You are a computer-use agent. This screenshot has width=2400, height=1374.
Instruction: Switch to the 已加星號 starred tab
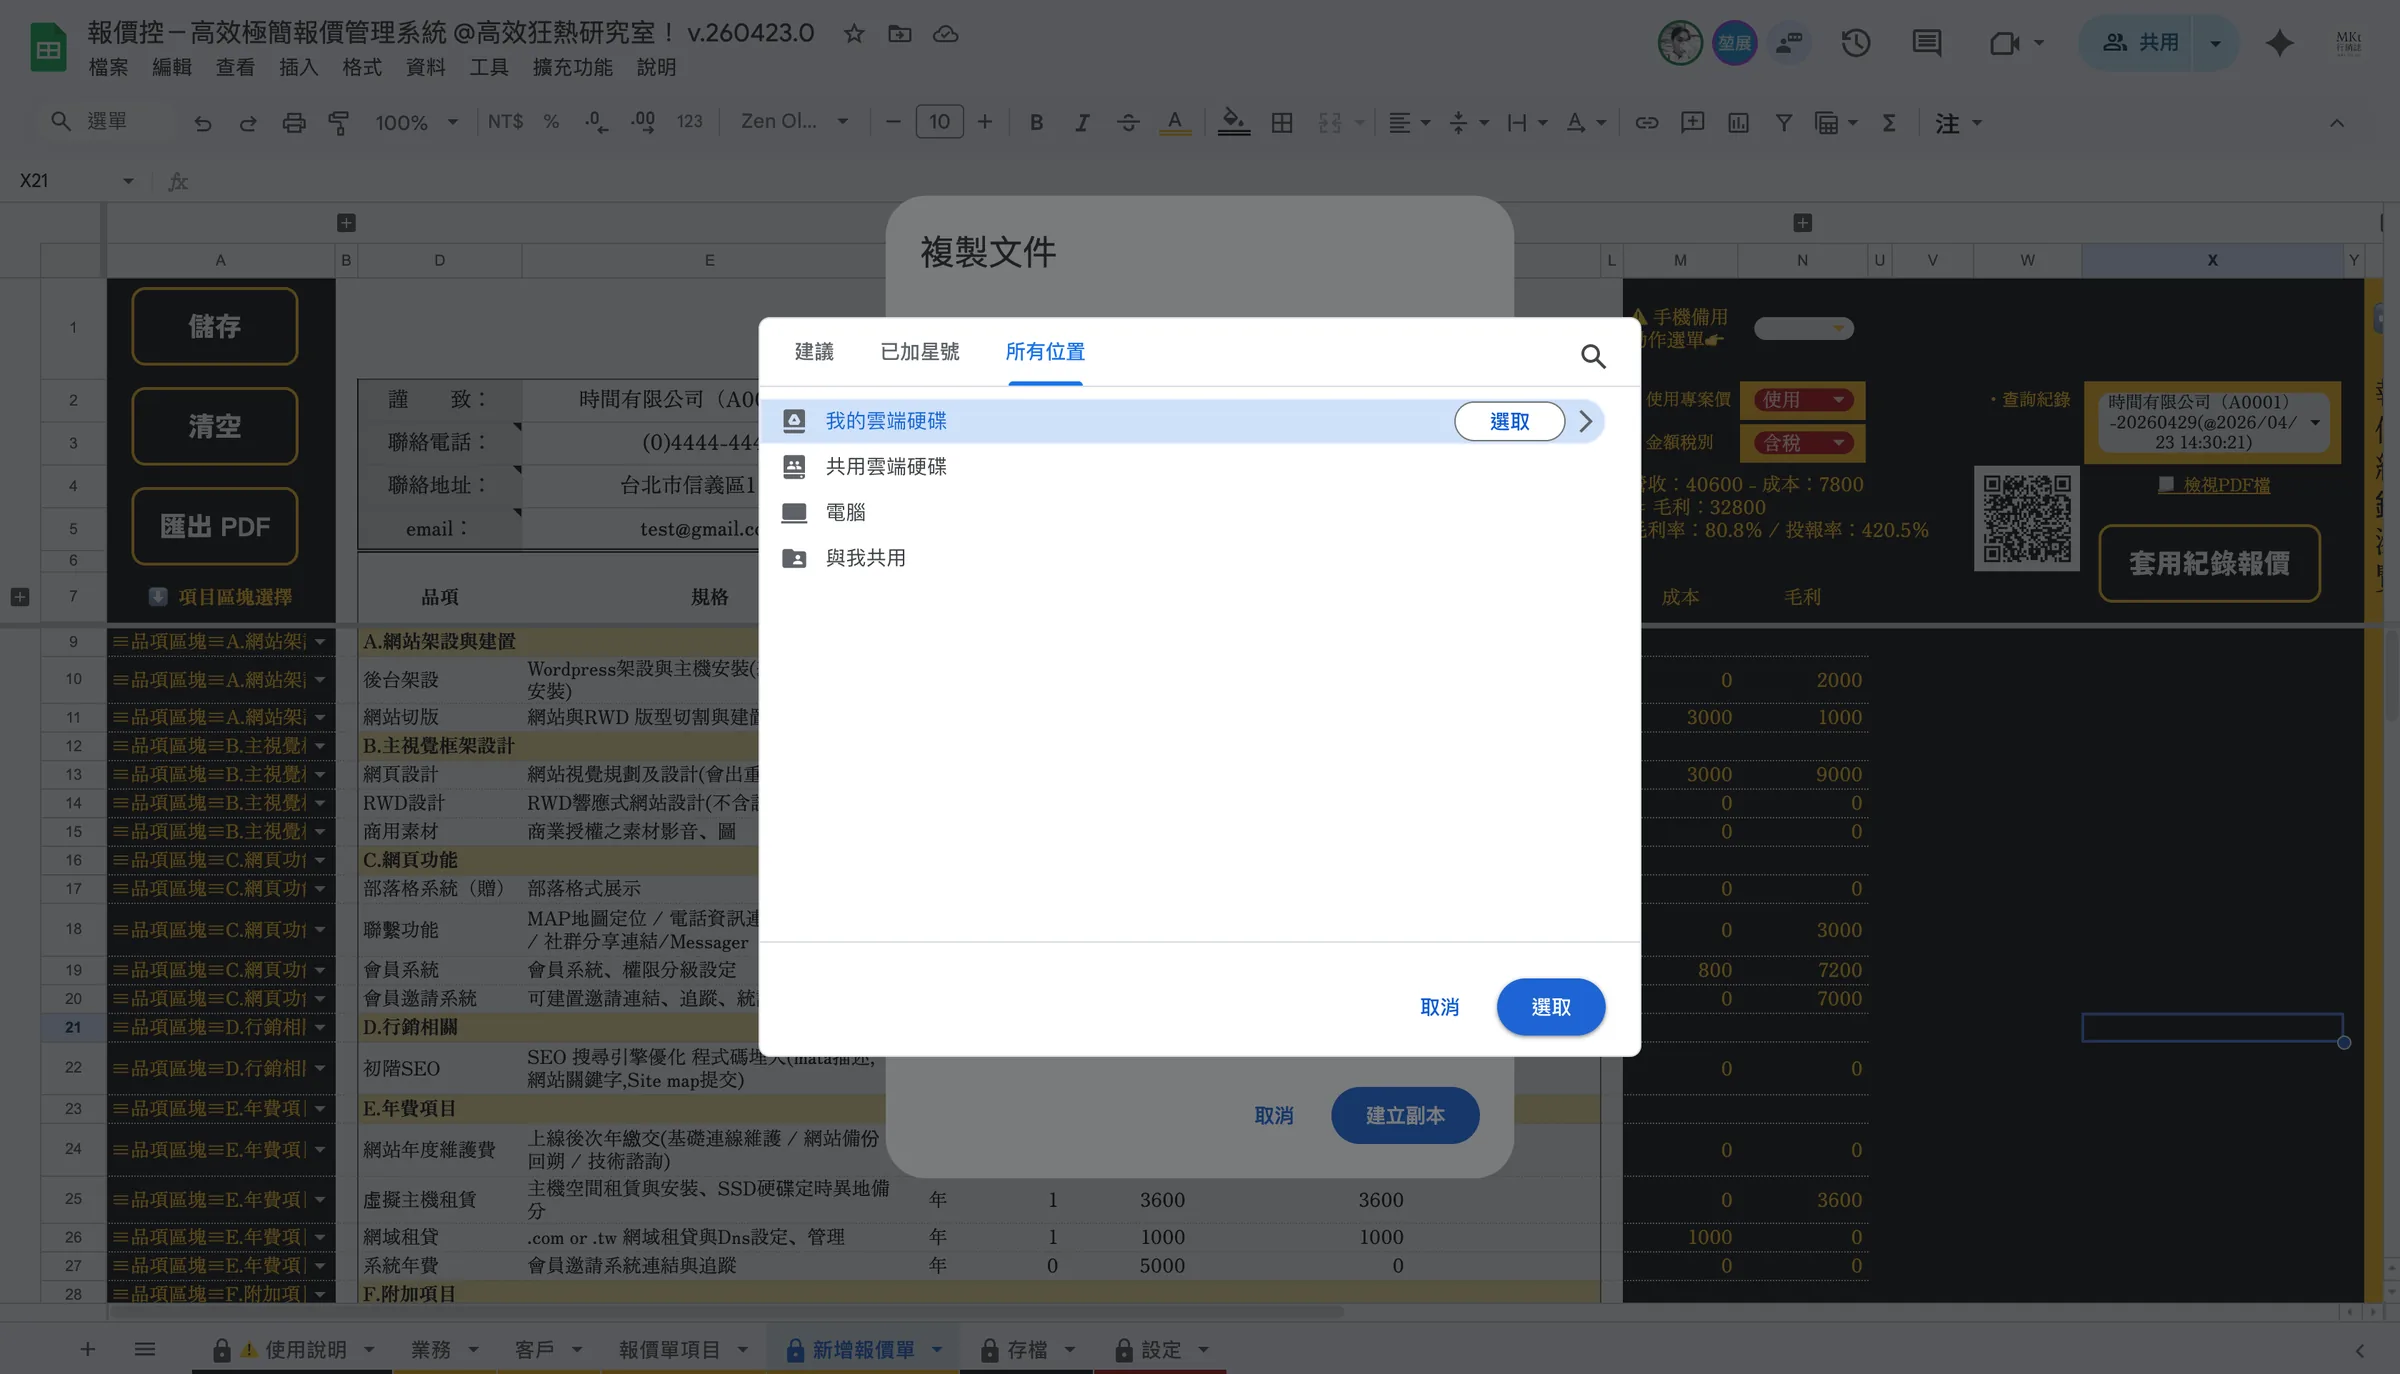(919, 352)
